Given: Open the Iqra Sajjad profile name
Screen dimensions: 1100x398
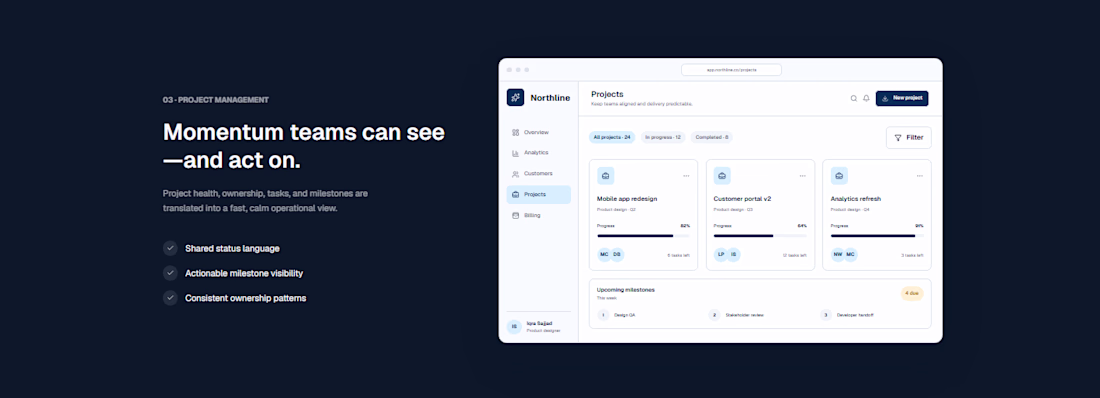Looking at the screenshot, I should (x=539, y=324).
